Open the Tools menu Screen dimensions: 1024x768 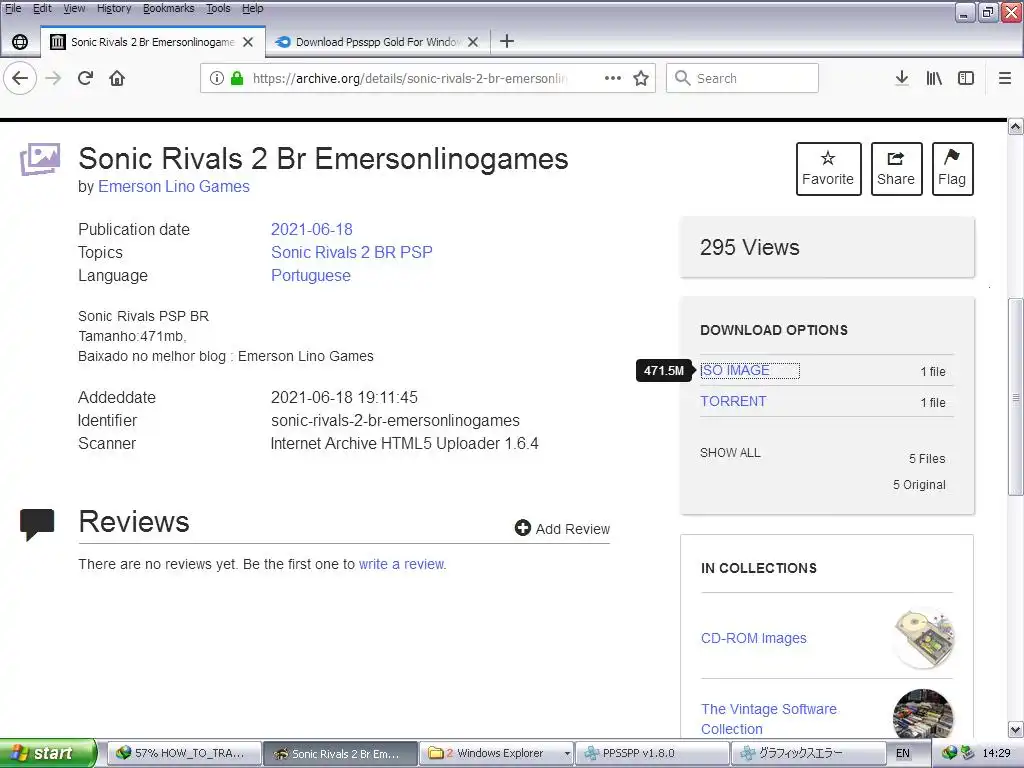(218, 8)
